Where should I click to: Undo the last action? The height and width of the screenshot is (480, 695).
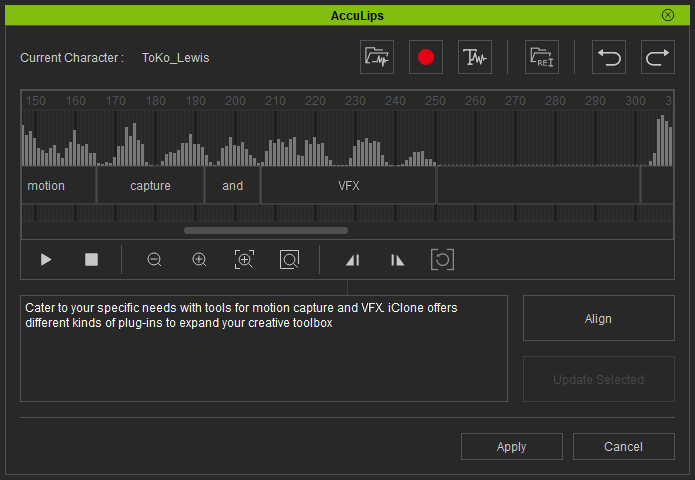coord(609,57)
